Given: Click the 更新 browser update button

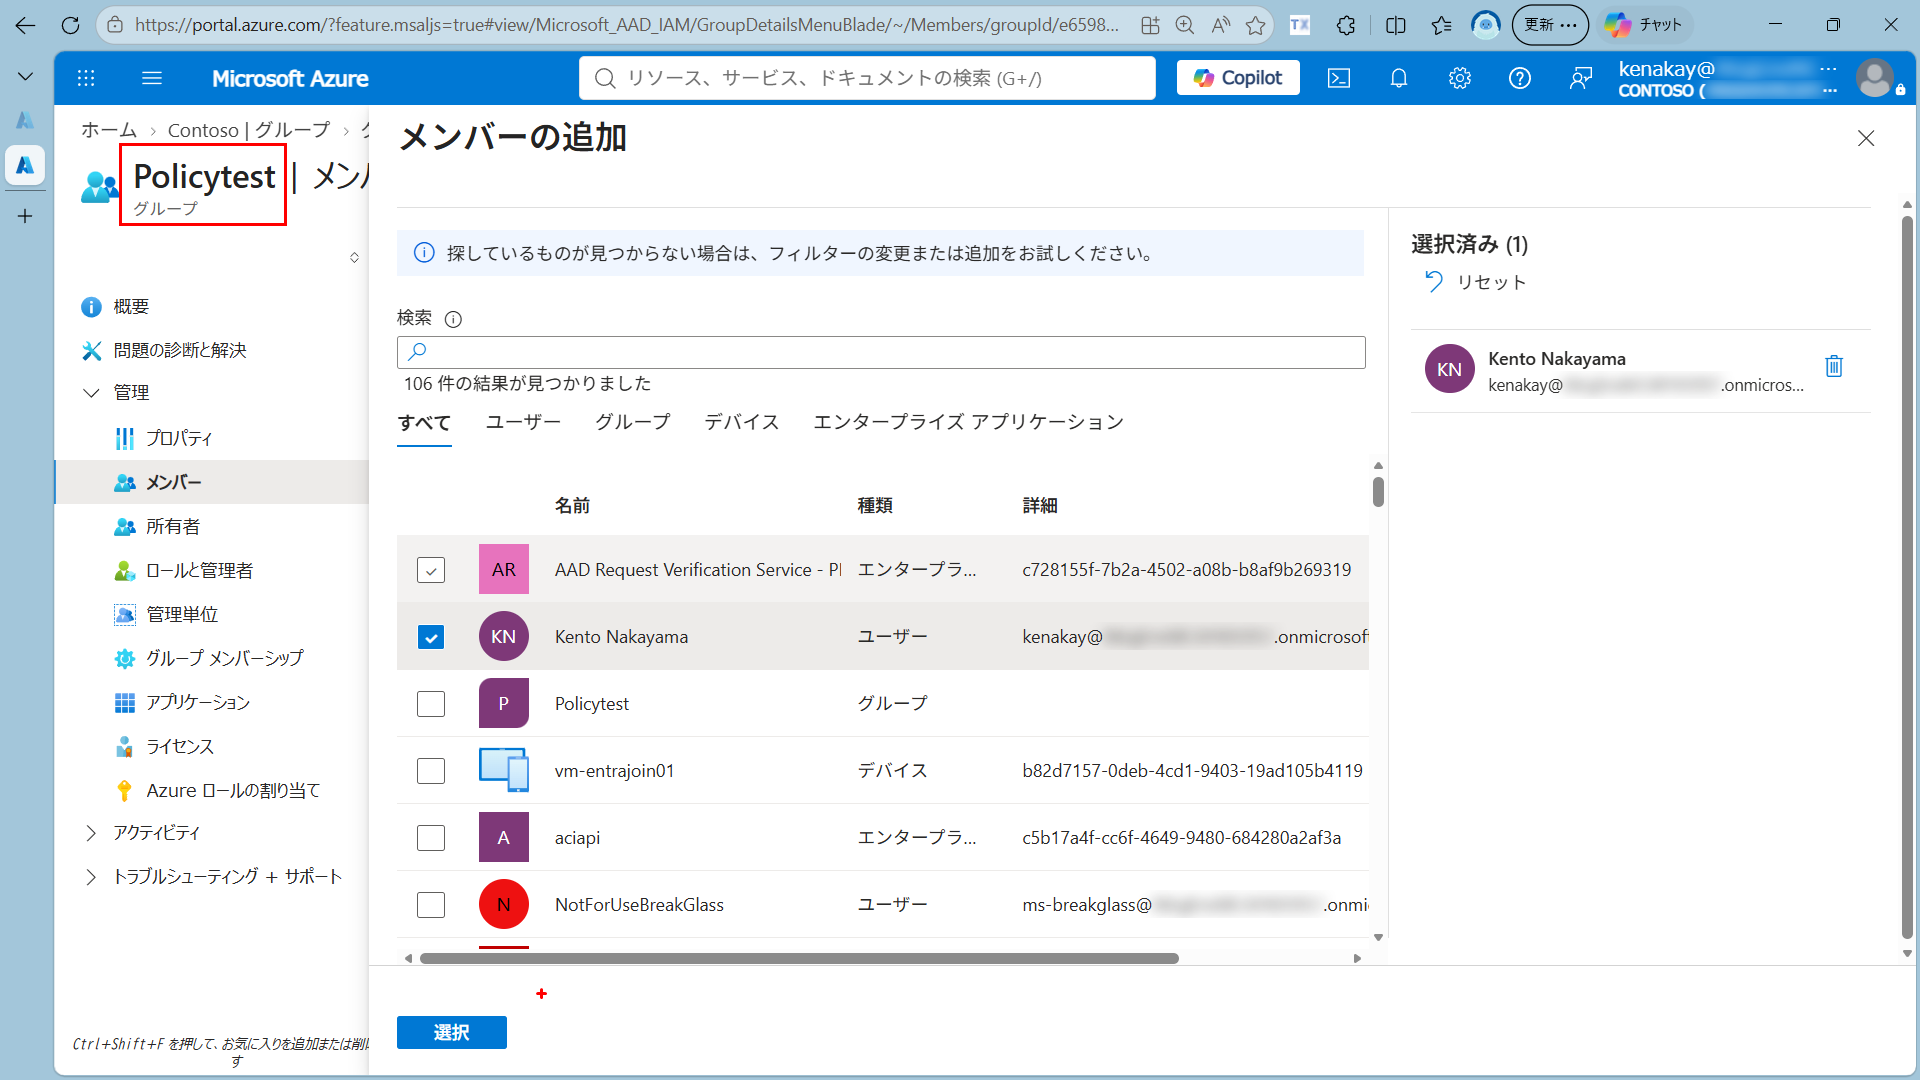Looking at the screenshot, I should coord(1550,25).
